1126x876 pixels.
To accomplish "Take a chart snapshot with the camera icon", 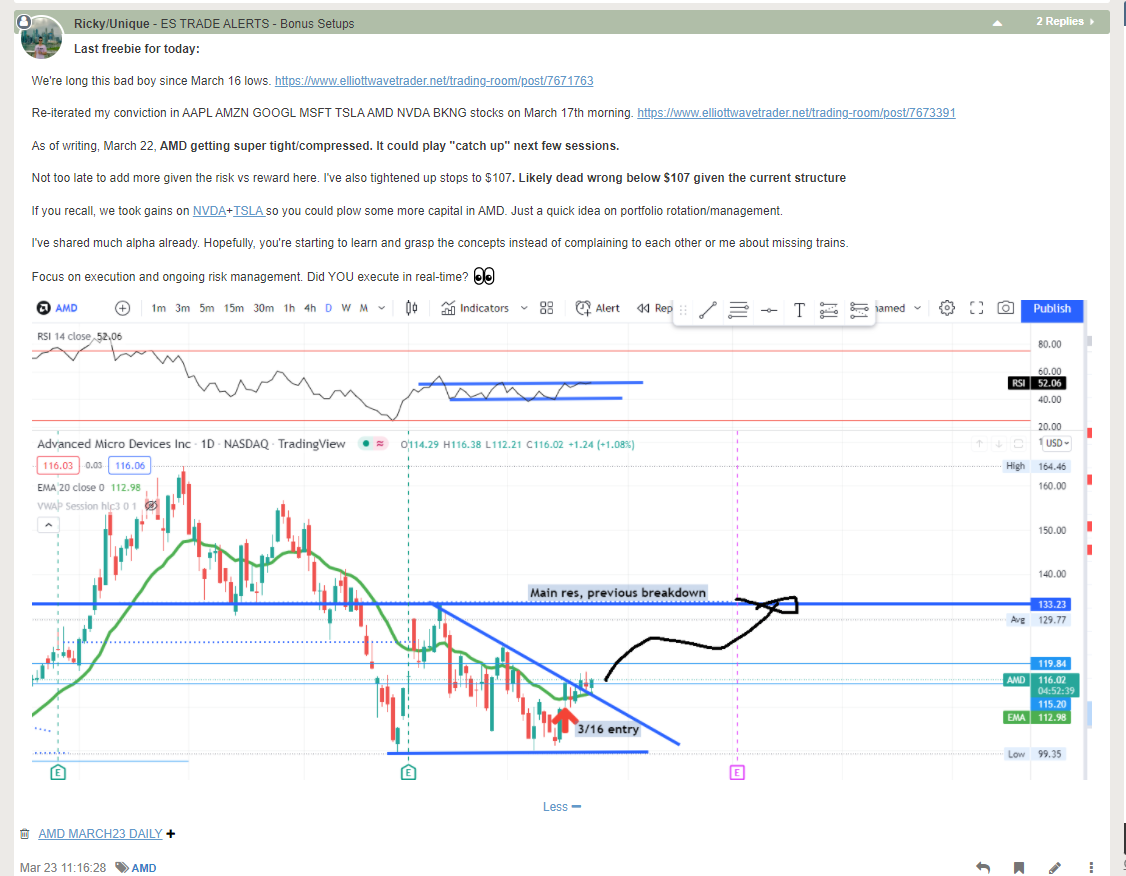I will coord(1005,308).
